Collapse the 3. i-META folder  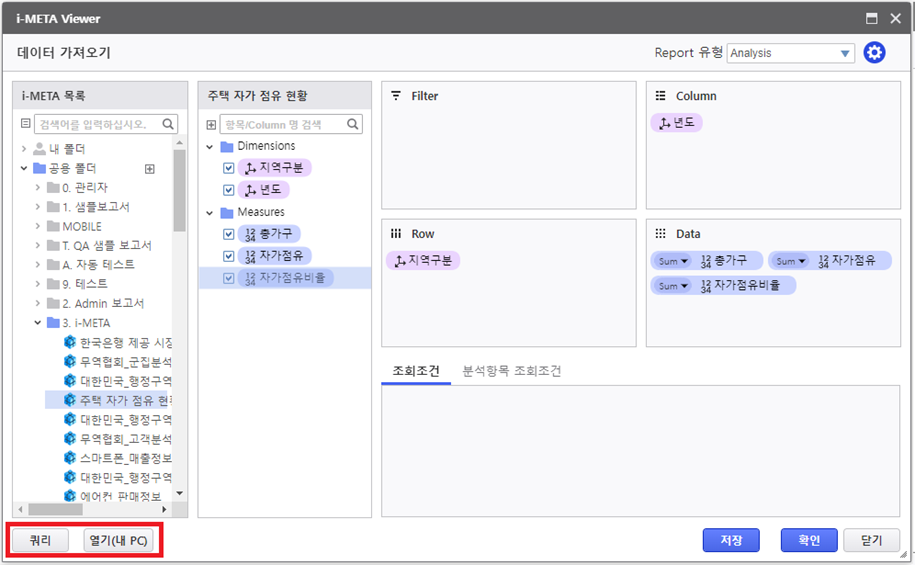point(38,323)
